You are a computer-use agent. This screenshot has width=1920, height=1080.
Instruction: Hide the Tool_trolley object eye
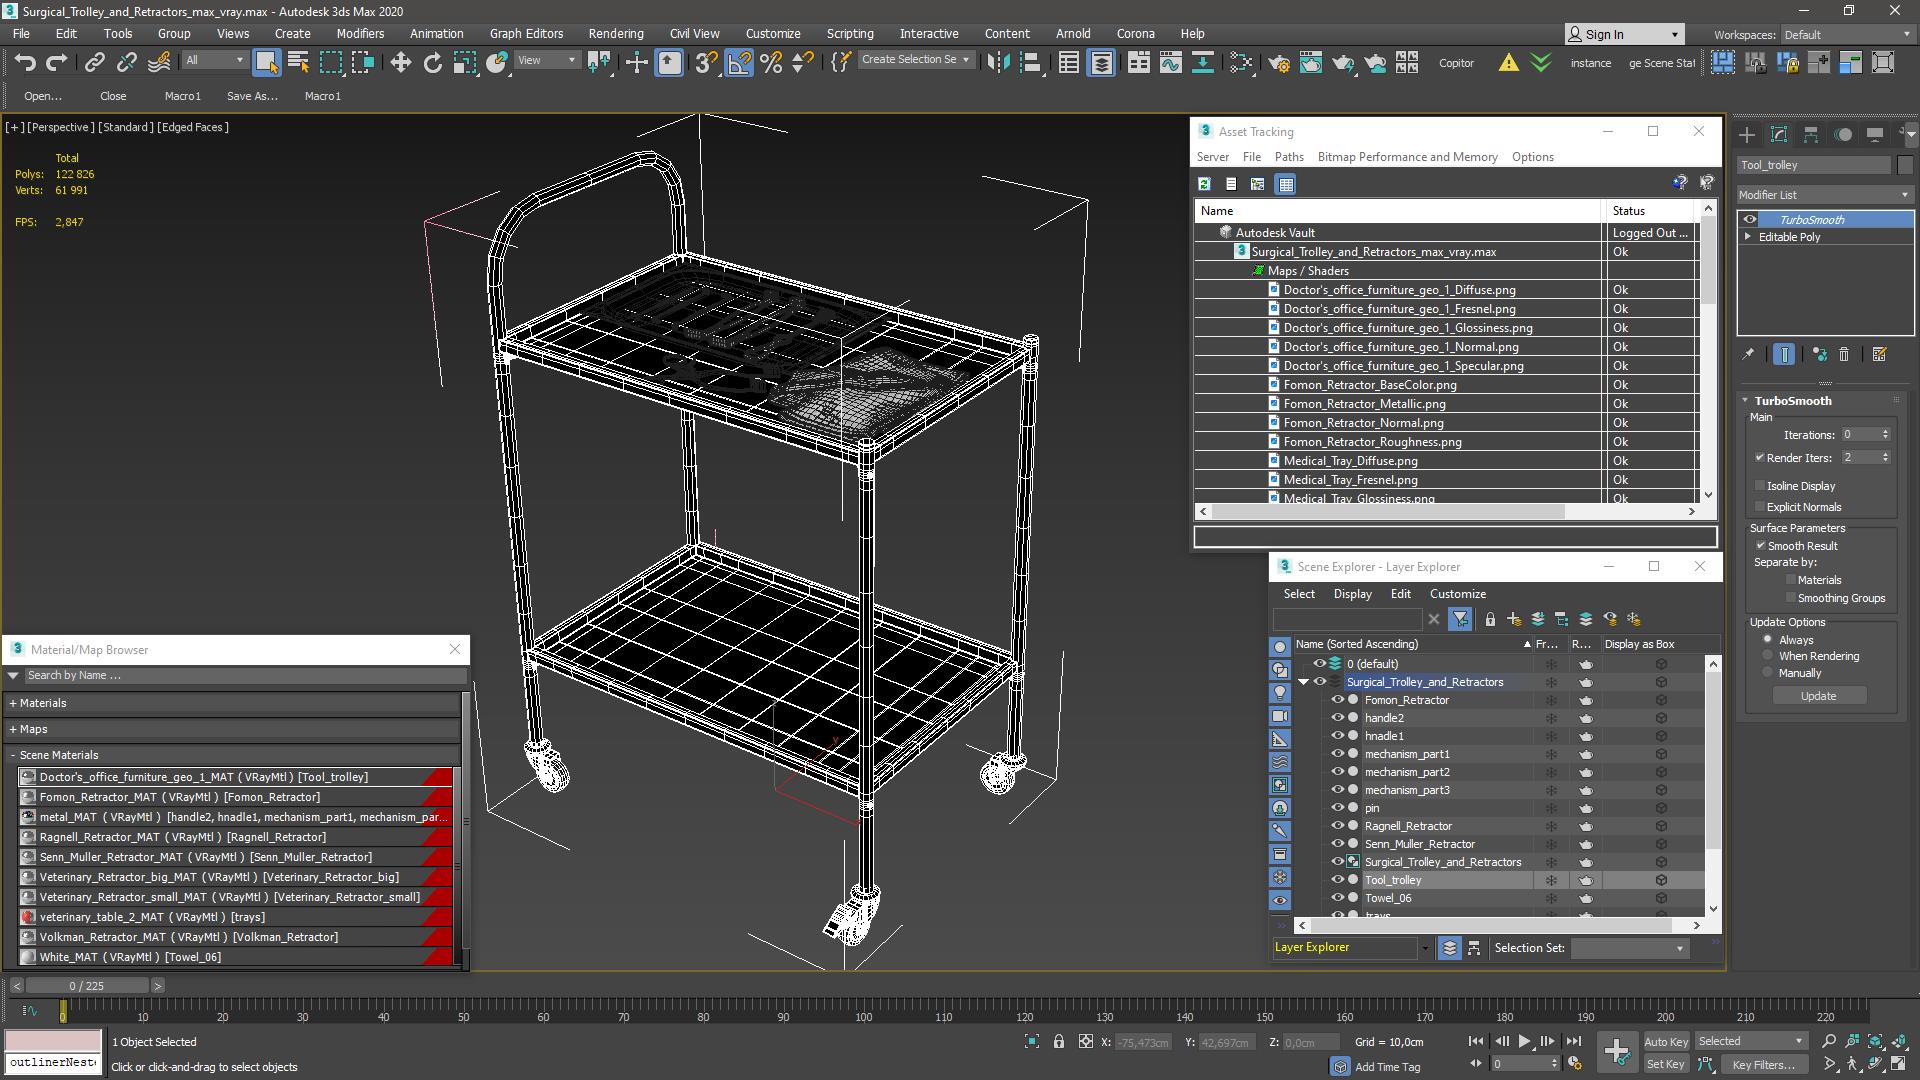pyautogui.click(x=1337, y=880)
